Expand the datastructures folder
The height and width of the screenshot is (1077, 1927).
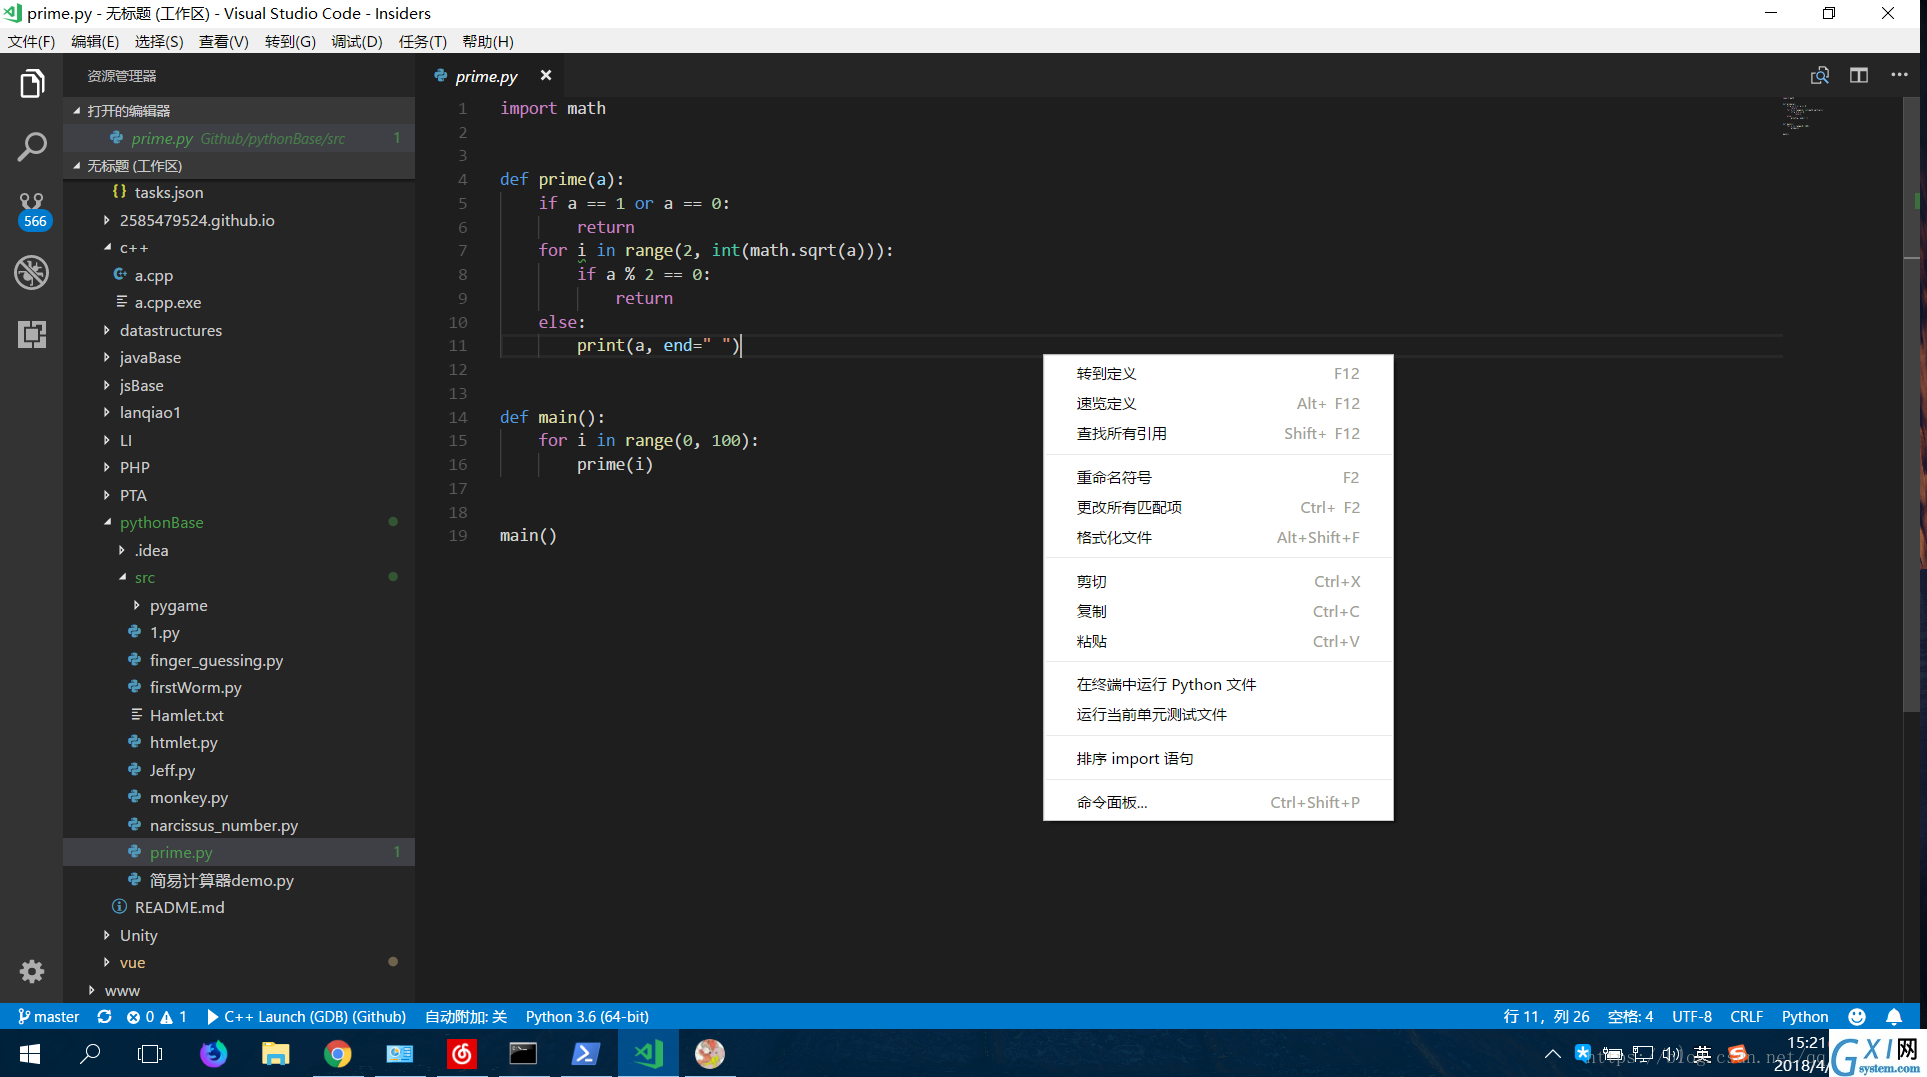(239, 330)
